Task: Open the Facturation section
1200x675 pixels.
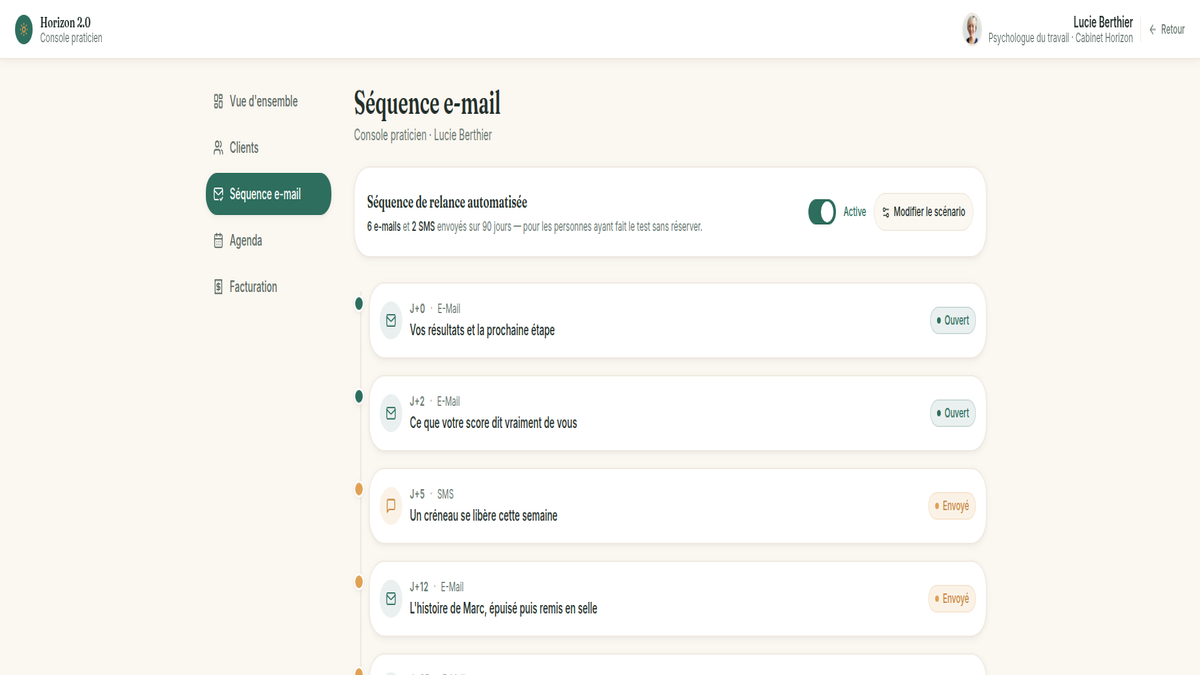Action: pyautogui.click(x=268, y=286)
